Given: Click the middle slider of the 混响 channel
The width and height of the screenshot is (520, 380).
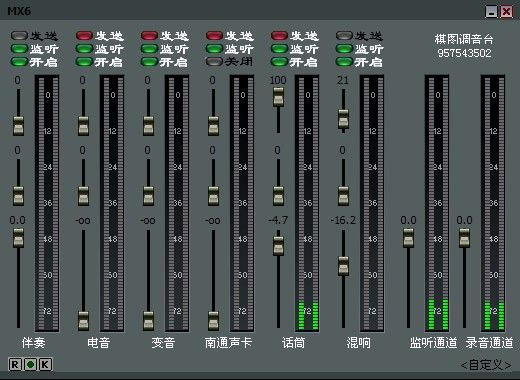Looking at the screenshot, I should tap(343, 196).
